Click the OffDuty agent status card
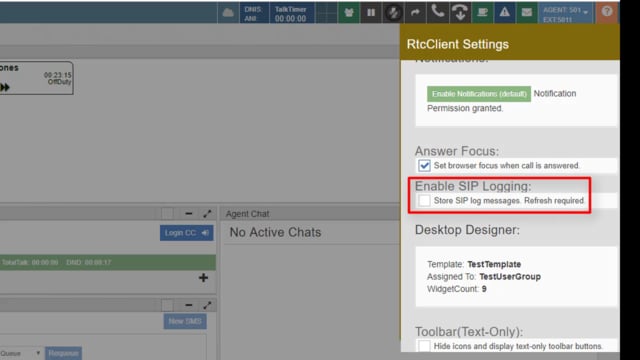This screenshot has height=360, width=640. (37, 78)
